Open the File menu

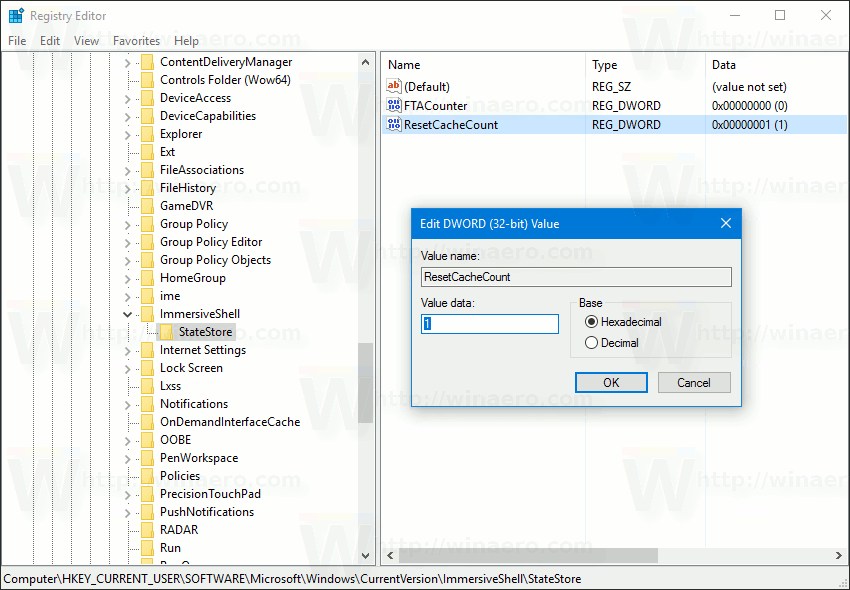click(17, 41)
